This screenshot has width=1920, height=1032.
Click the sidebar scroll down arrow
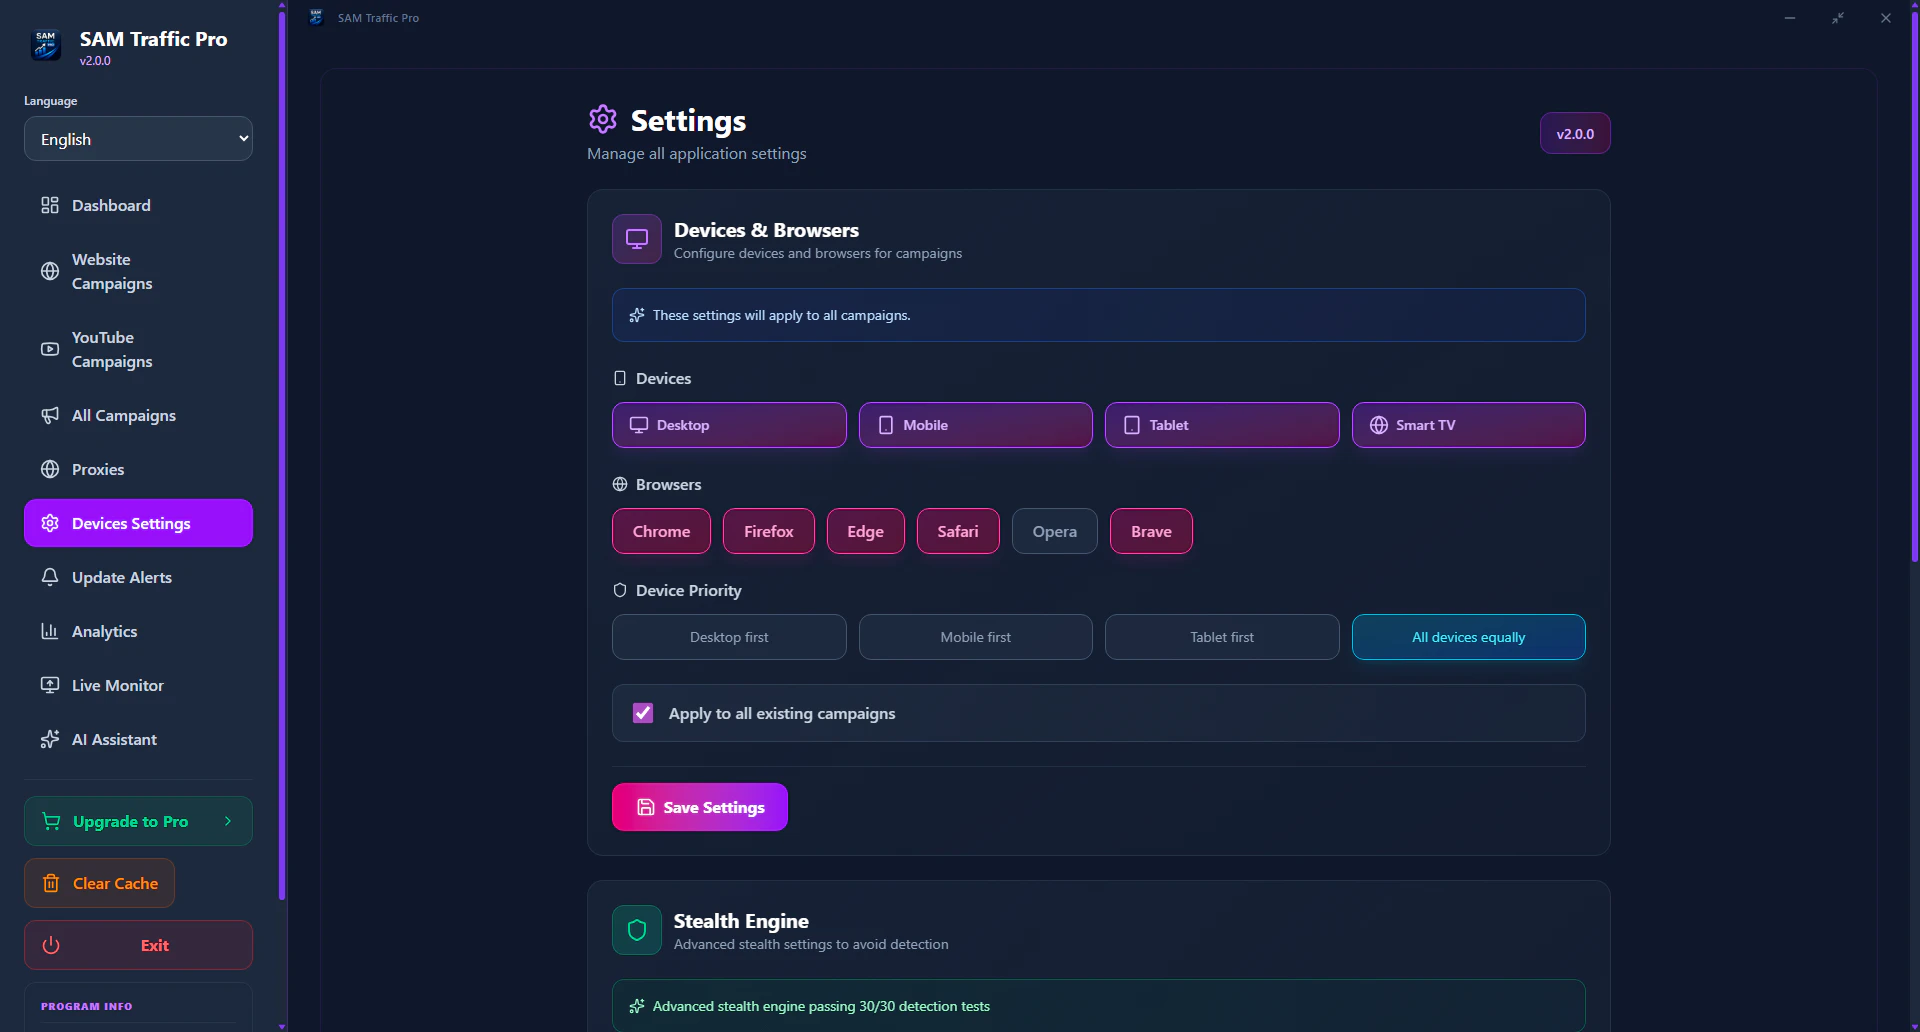pyautogui.click(x=282, y=1026)
